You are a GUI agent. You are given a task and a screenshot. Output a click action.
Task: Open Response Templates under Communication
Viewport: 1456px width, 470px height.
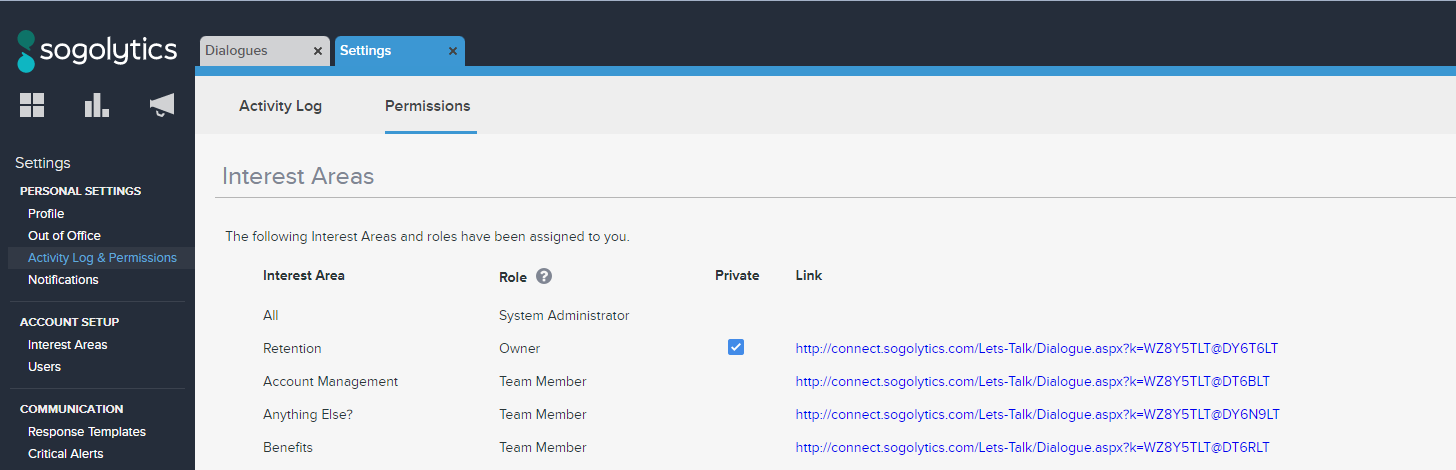click(87, 432)
